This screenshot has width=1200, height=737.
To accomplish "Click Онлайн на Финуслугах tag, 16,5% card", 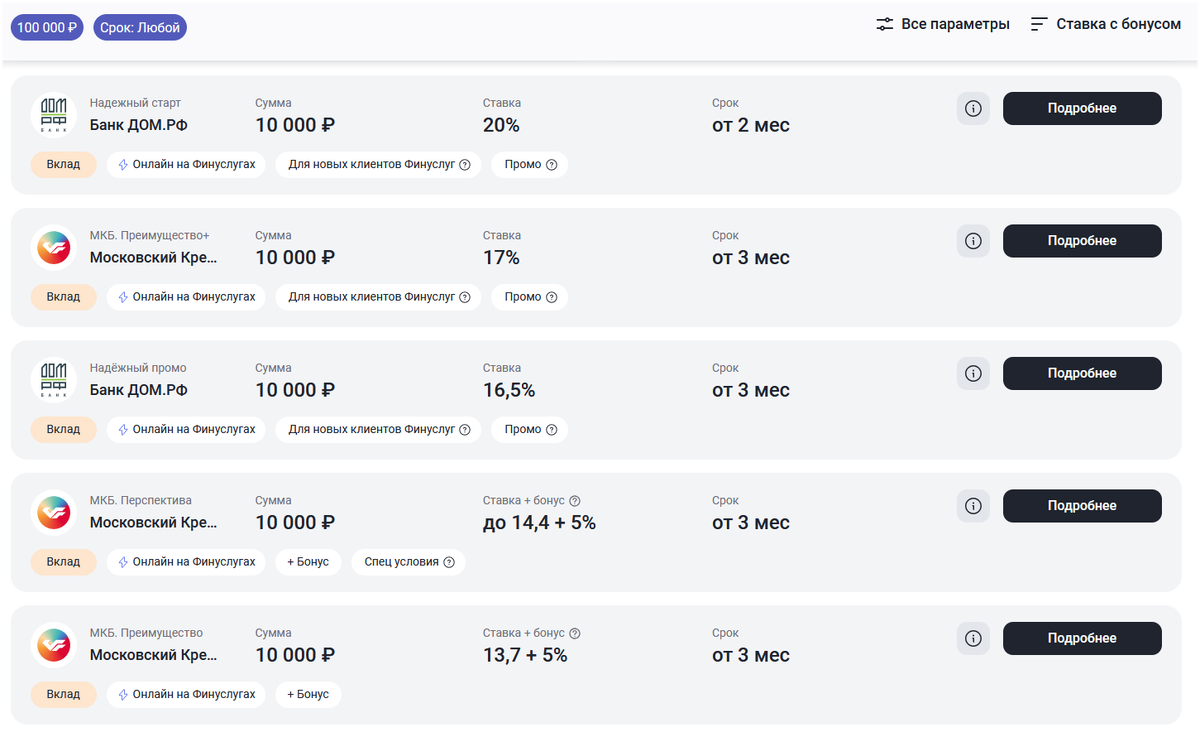I will (x=186, y=430).
